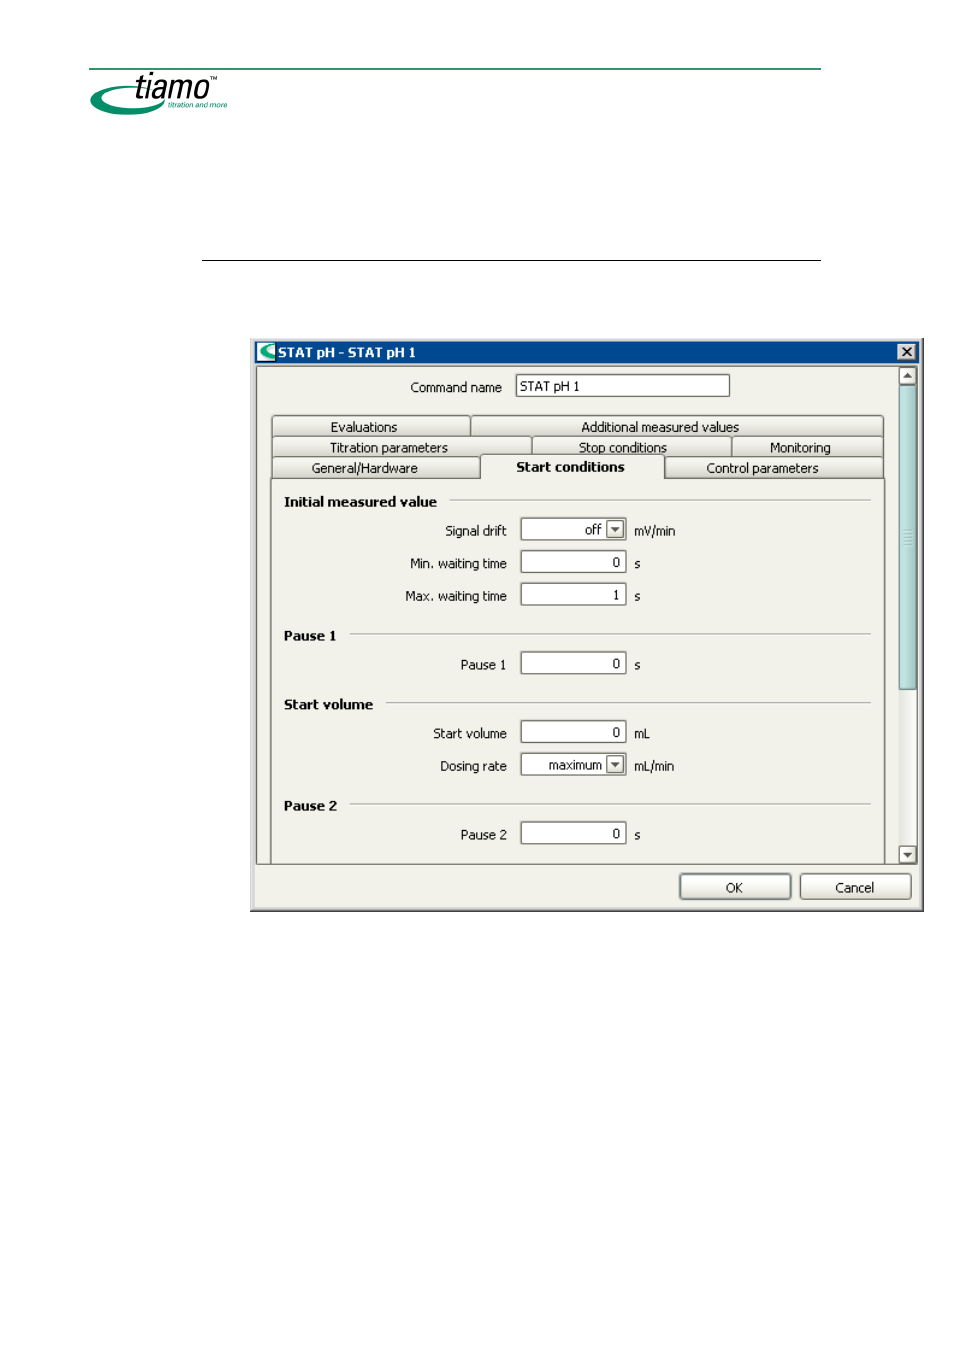The width and height of the screenshot is (954, 1350).
Task: Confirm with the OK button
Action: (735, 887)
